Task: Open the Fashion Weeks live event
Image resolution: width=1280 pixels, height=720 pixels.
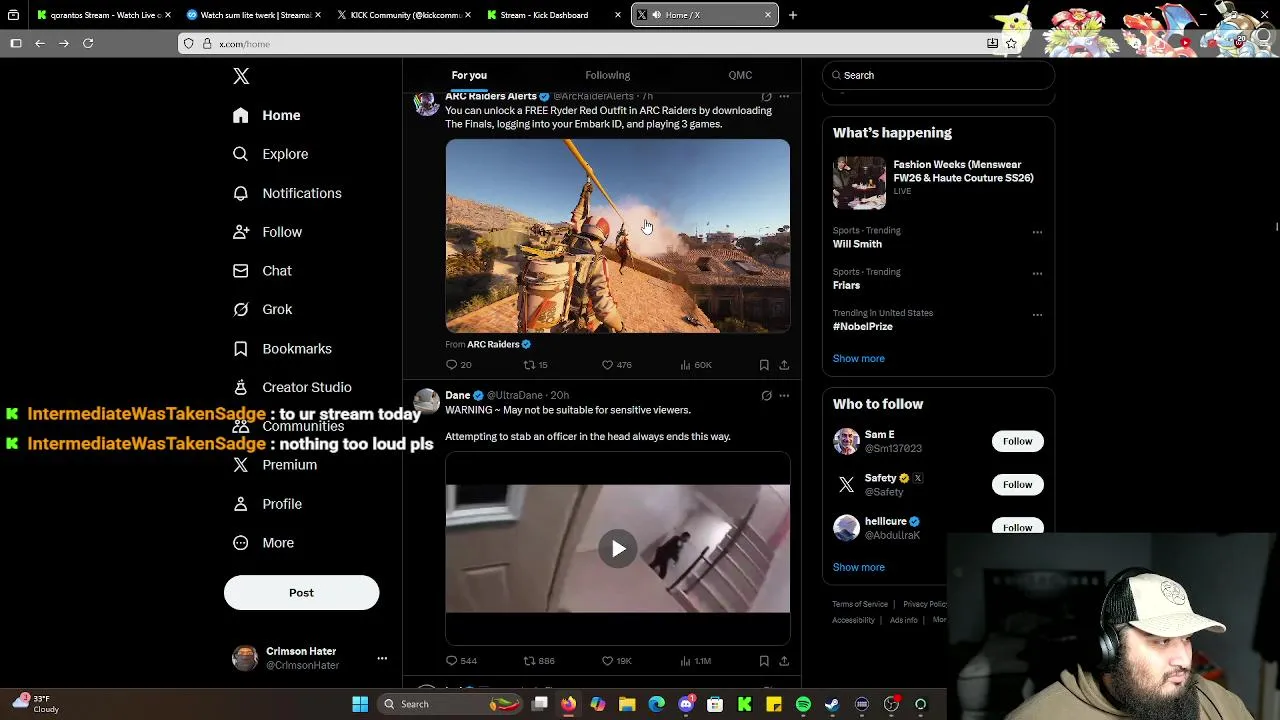Action: click(x=938, y=182)
